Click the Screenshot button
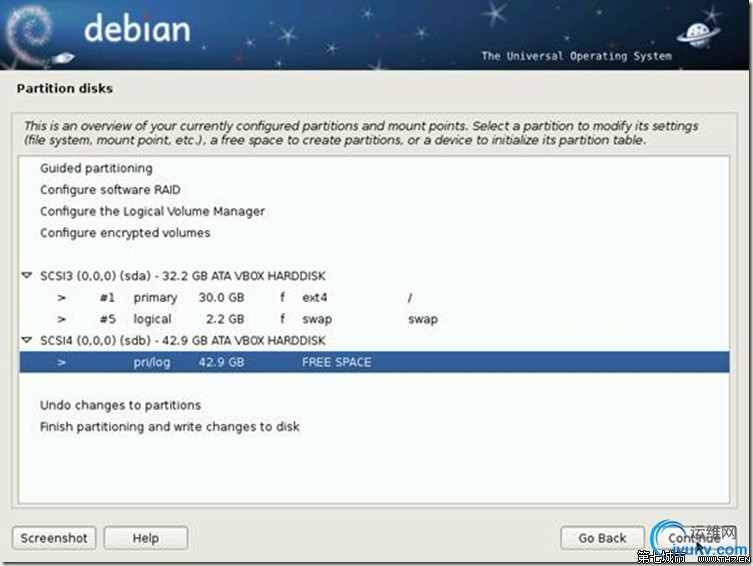 pos(54,538)
